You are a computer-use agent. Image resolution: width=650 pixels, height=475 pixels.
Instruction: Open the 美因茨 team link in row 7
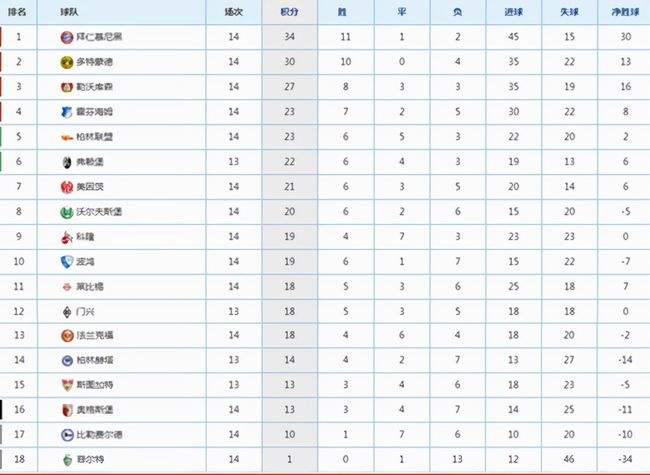90,187
